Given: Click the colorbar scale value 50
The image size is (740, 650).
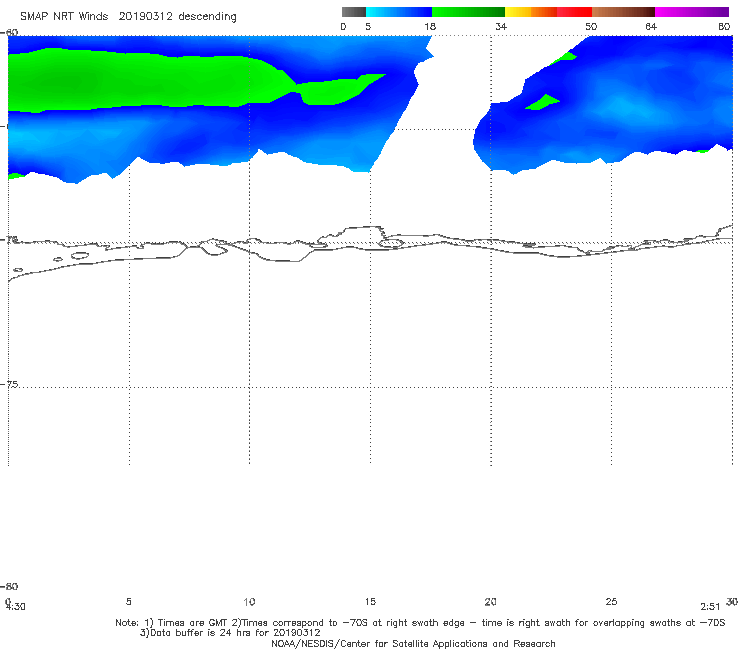Looking at the screenshot, I should point(591,27).
